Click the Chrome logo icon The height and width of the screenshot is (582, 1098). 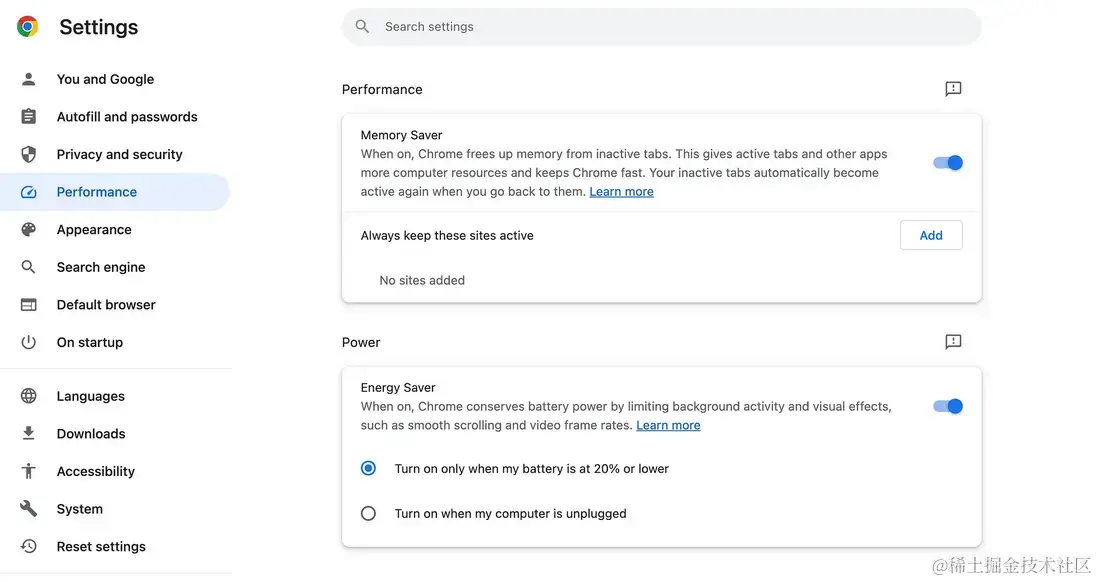click(27, 27)
